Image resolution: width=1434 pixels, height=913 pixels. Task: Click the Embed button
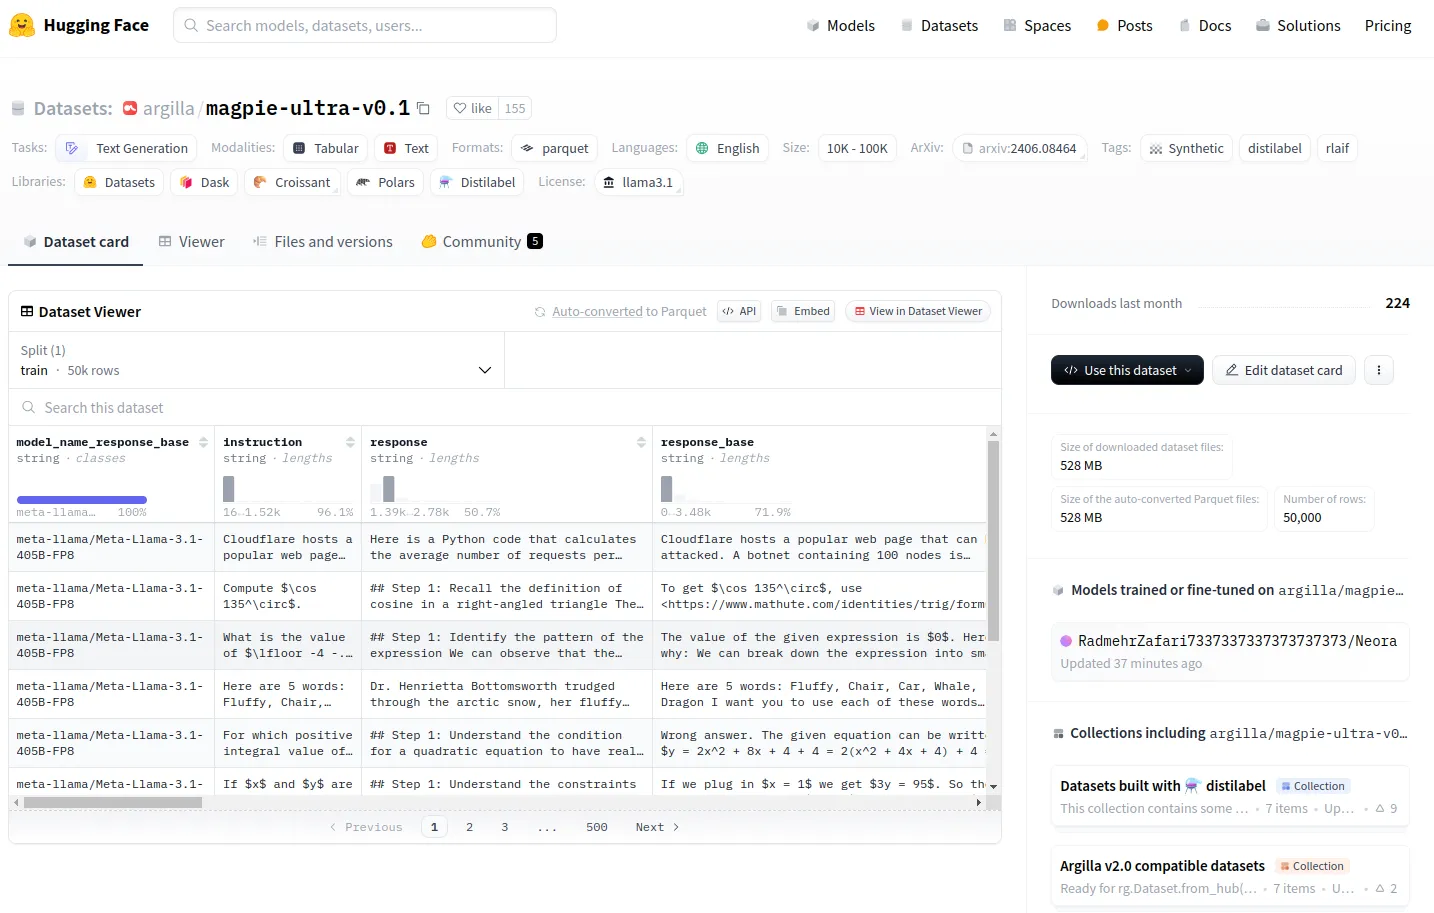[x=803, y=311]
